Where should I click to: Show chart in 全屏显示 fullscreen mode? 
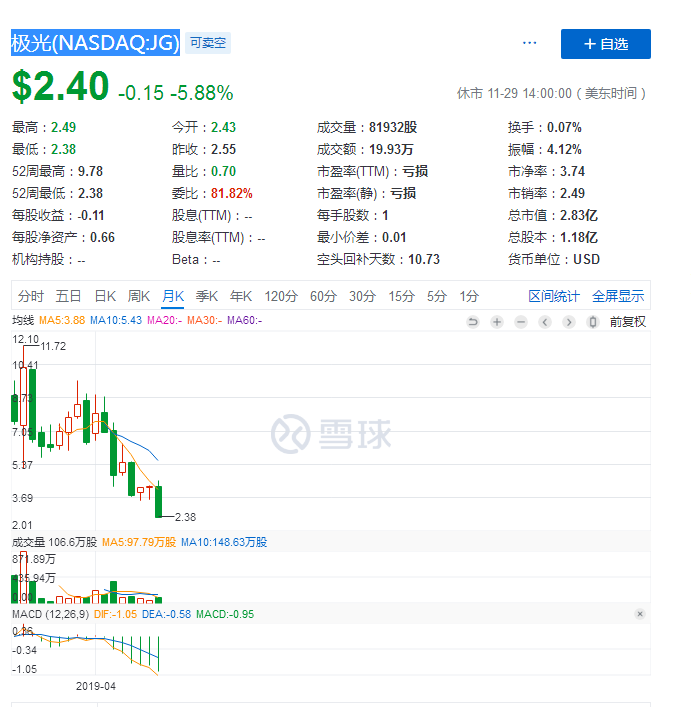(x=618, y=296)
